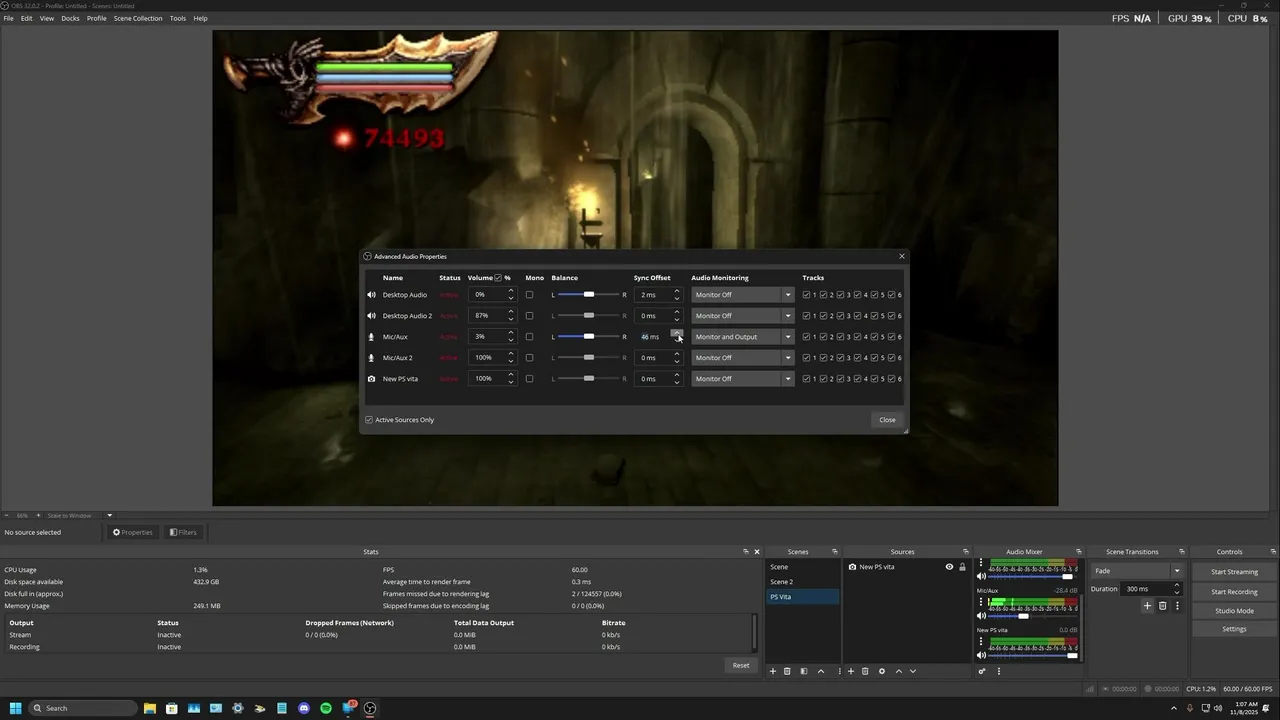Image resolution: width=1280 pixels, height=720 pixels.
Task: Toggle Mono checkbox for Mic/Aux
Action: click(x=529, y=337)
